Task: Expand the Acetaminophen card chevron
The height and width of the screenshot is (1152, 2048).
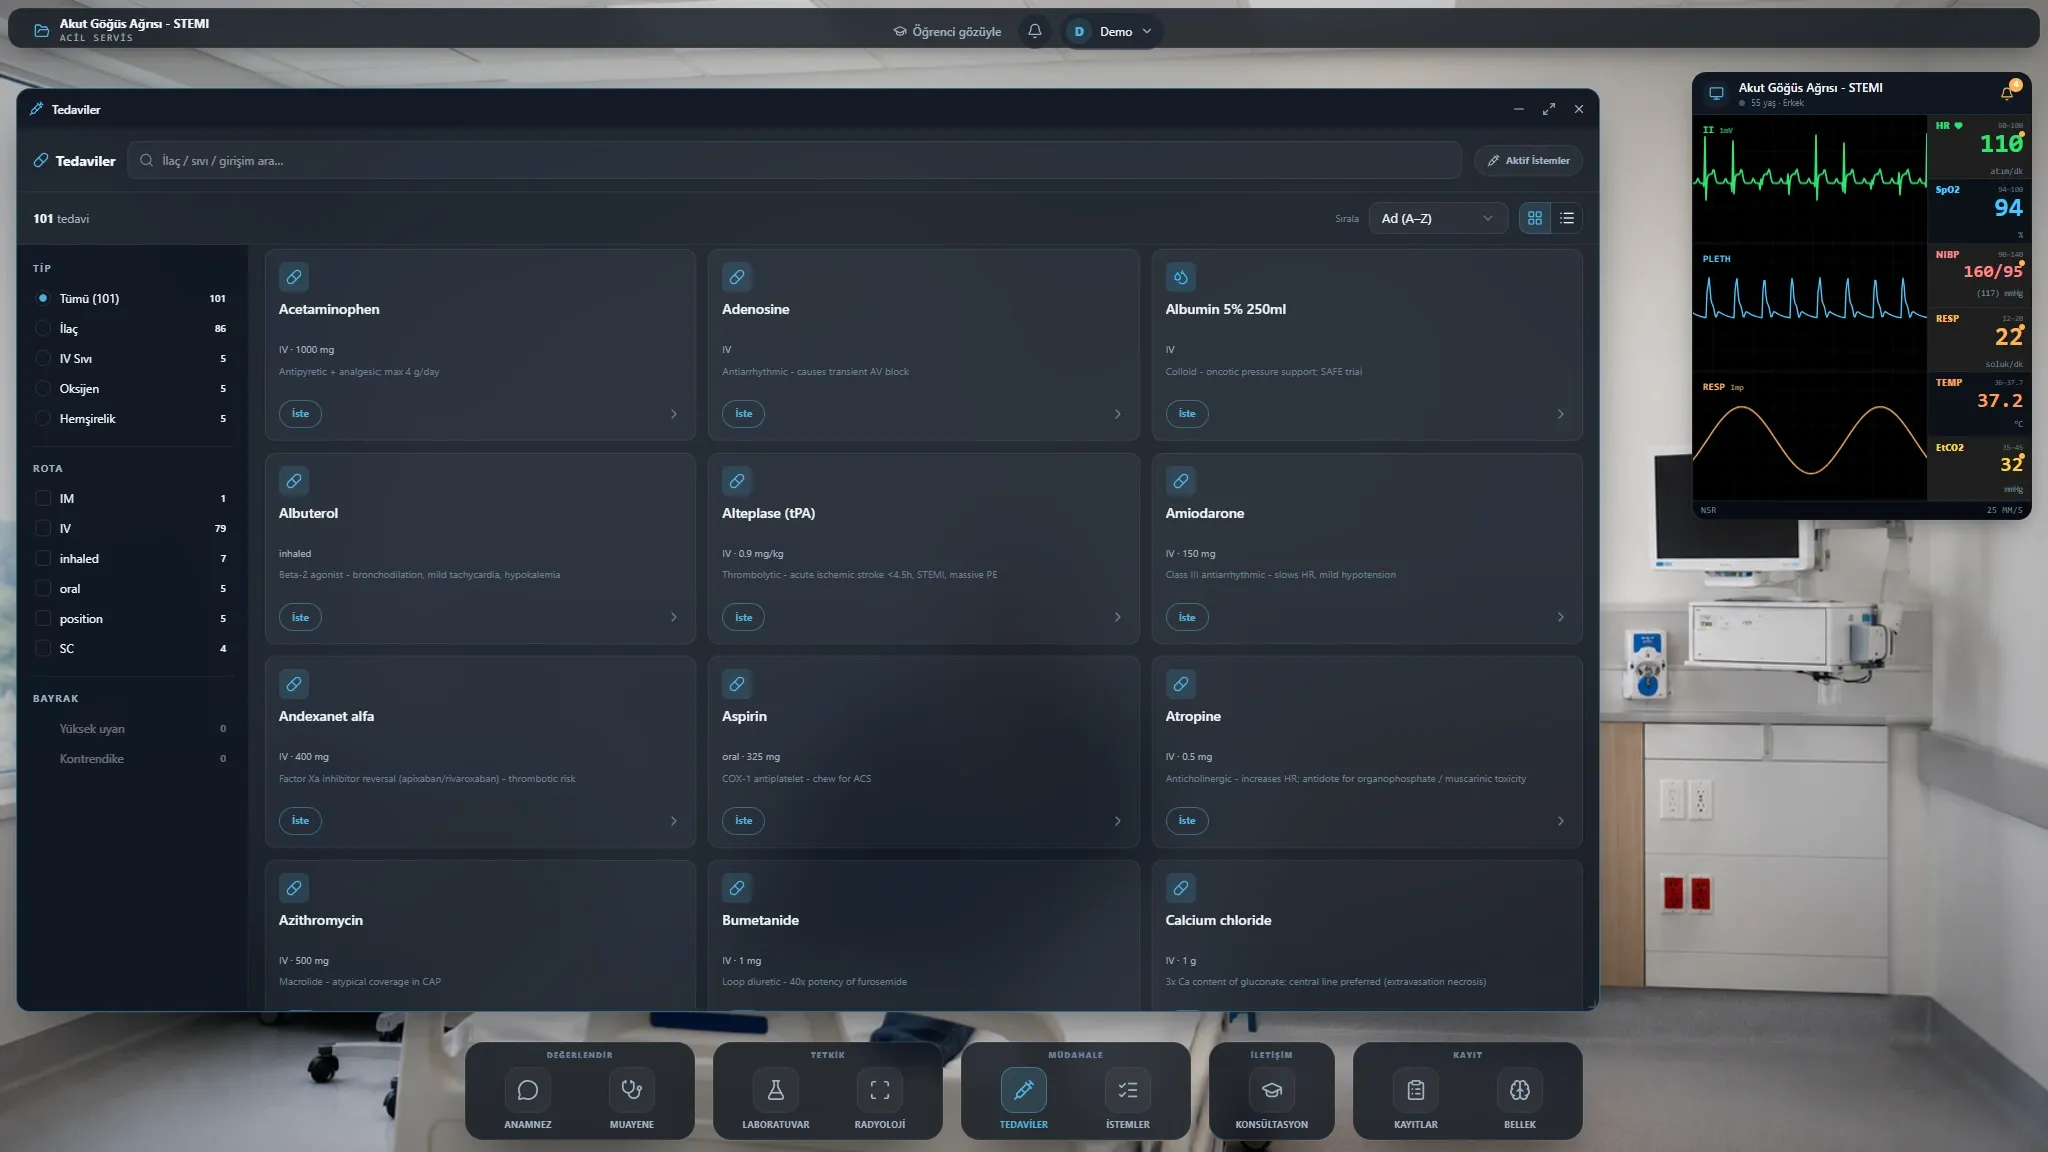Action: tap(674, 414)
